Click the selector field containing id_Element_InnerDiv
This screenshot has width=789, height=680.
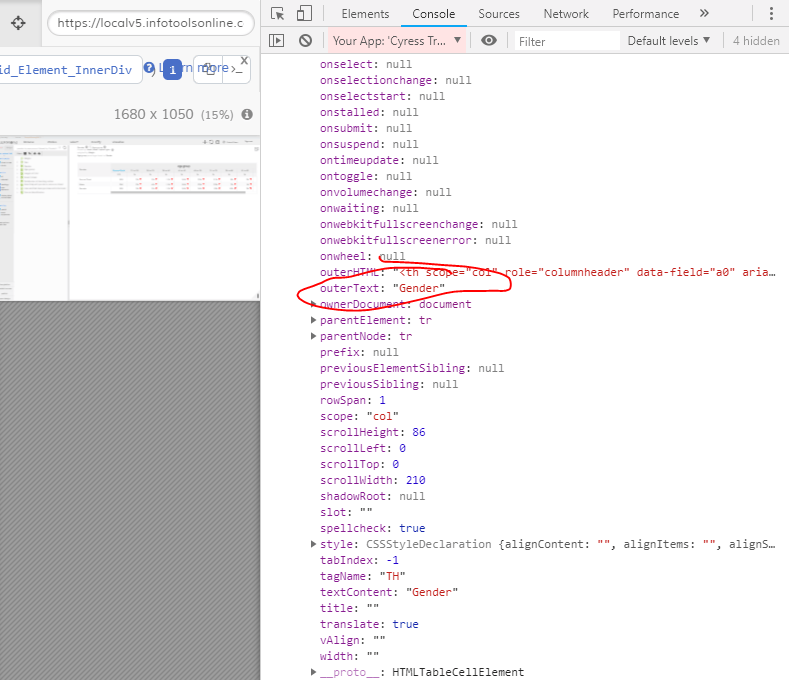pos(69,70)
